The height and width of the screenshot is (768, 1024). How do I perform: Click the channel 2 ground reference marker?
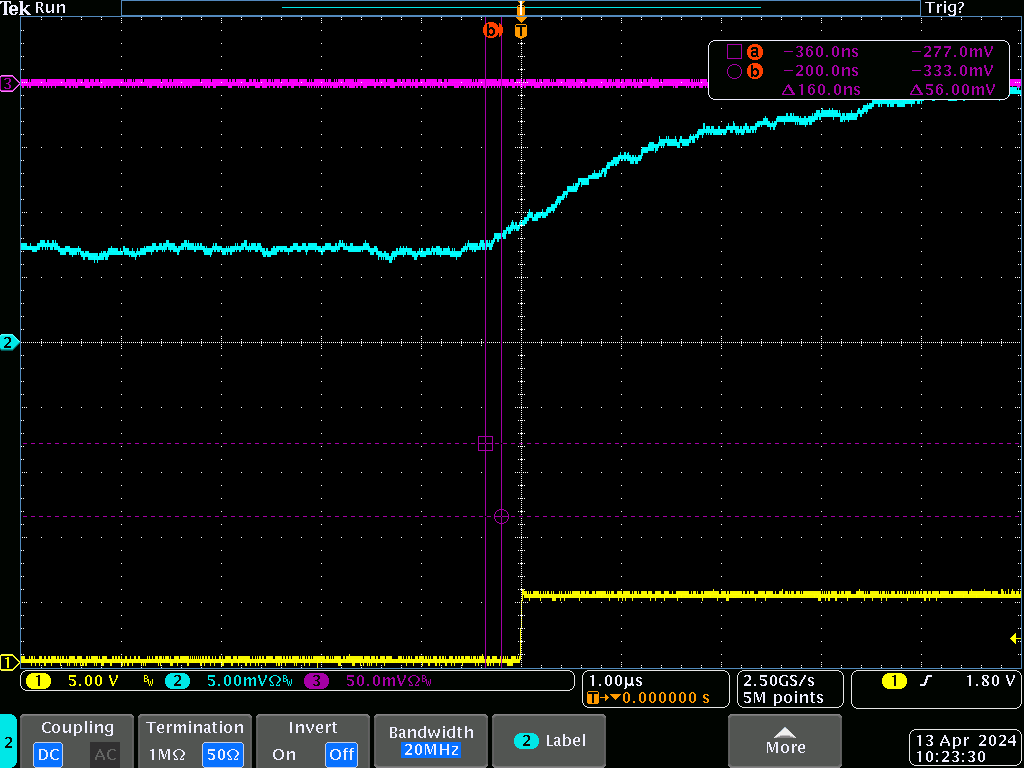pos(8,342)
